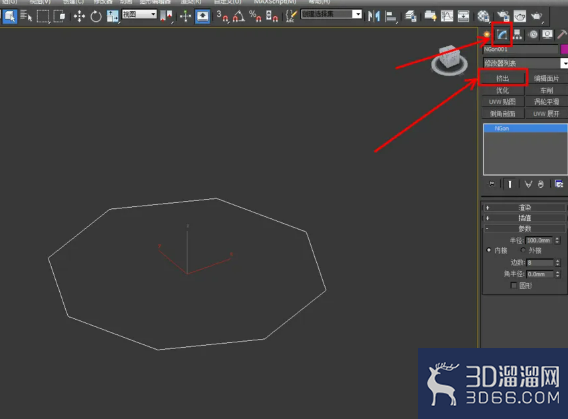
Task: Toggle Pin Stack icon
Action: [x=492, y=184]
